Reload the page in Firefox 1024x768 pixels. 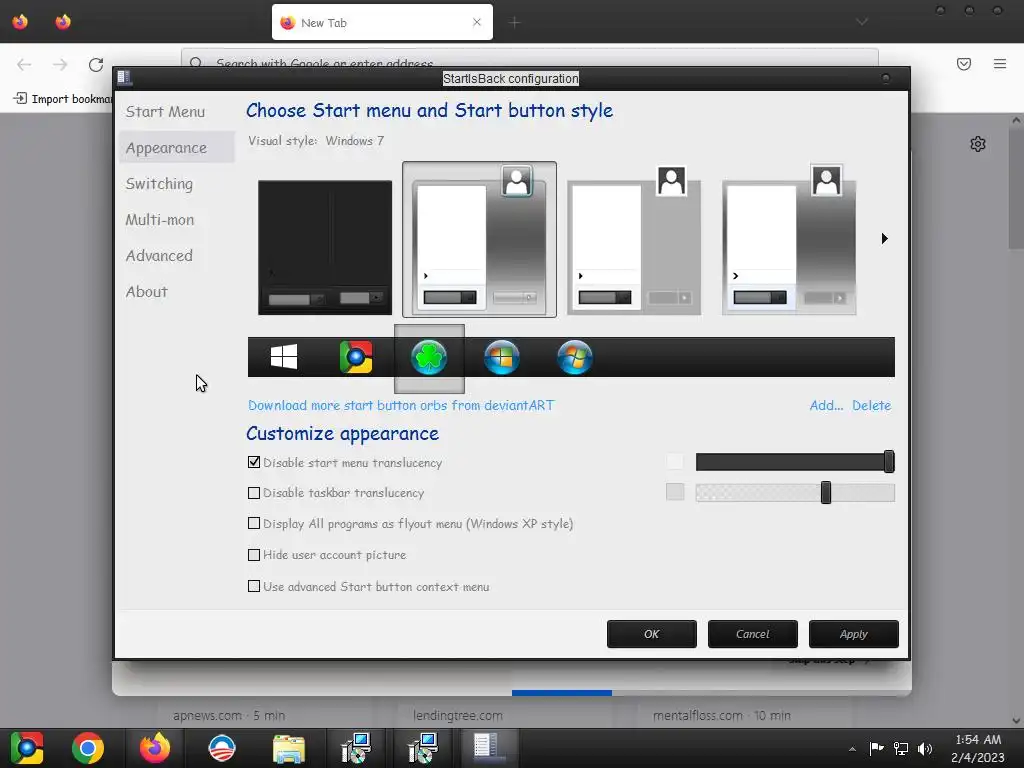[x=96, y=64]
